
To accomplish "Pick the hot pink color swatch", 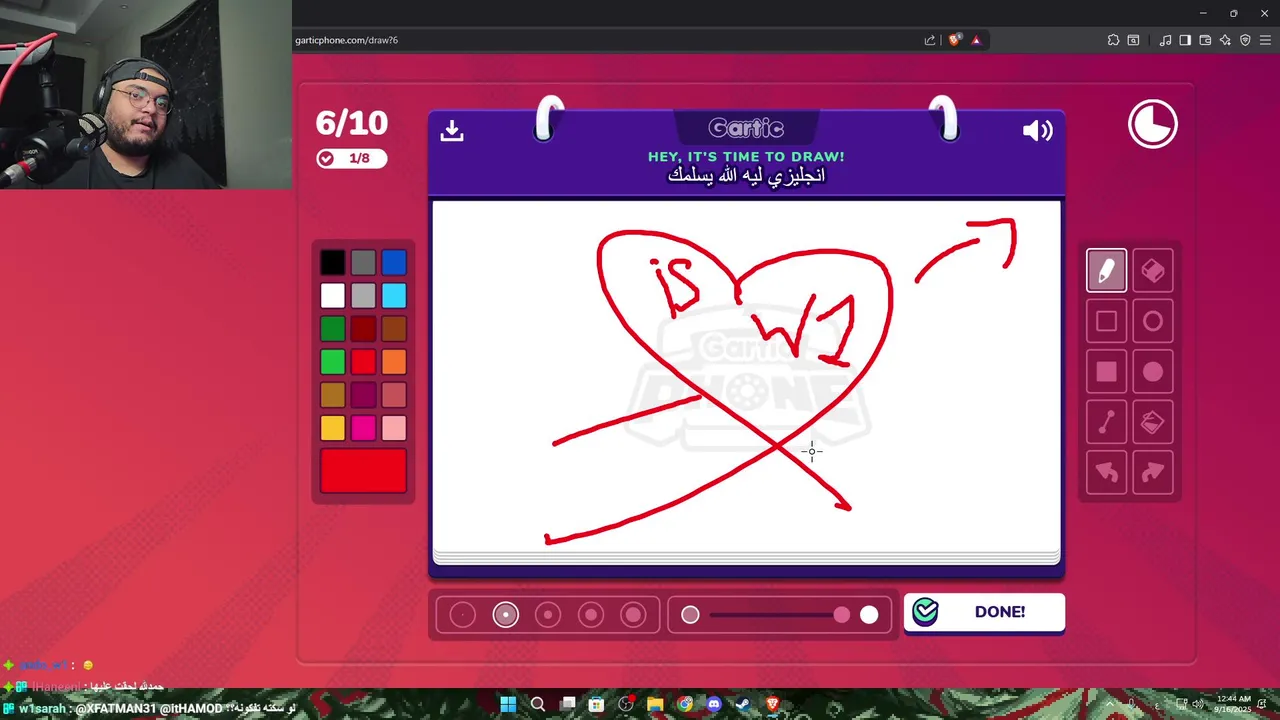I will [x=363, y=428].
